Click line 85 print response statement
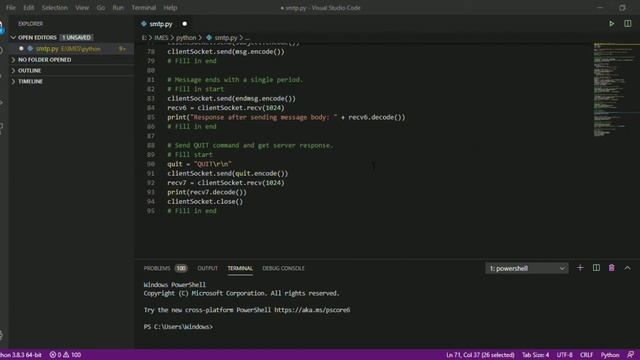Viewport: 640px width, 360px height. (286, 118)
